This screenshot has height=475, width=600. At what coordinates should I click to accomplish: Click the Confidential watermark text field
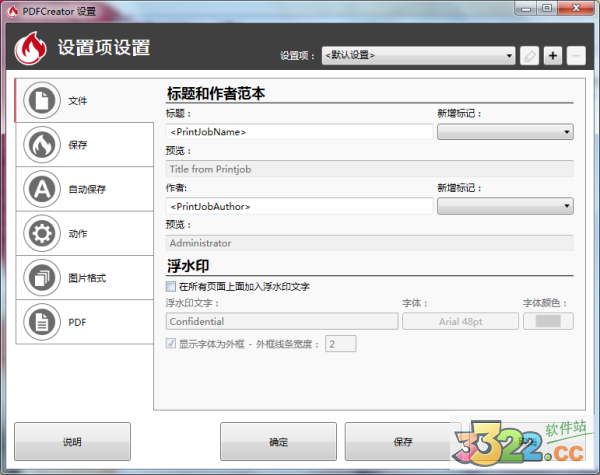point(282,322)
